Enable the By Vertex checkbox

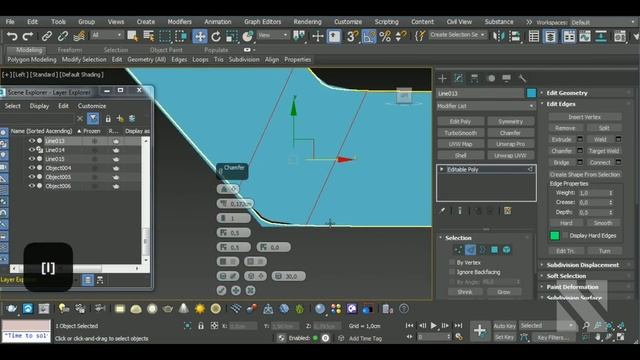pyautogui.click(x=452, y=262)
